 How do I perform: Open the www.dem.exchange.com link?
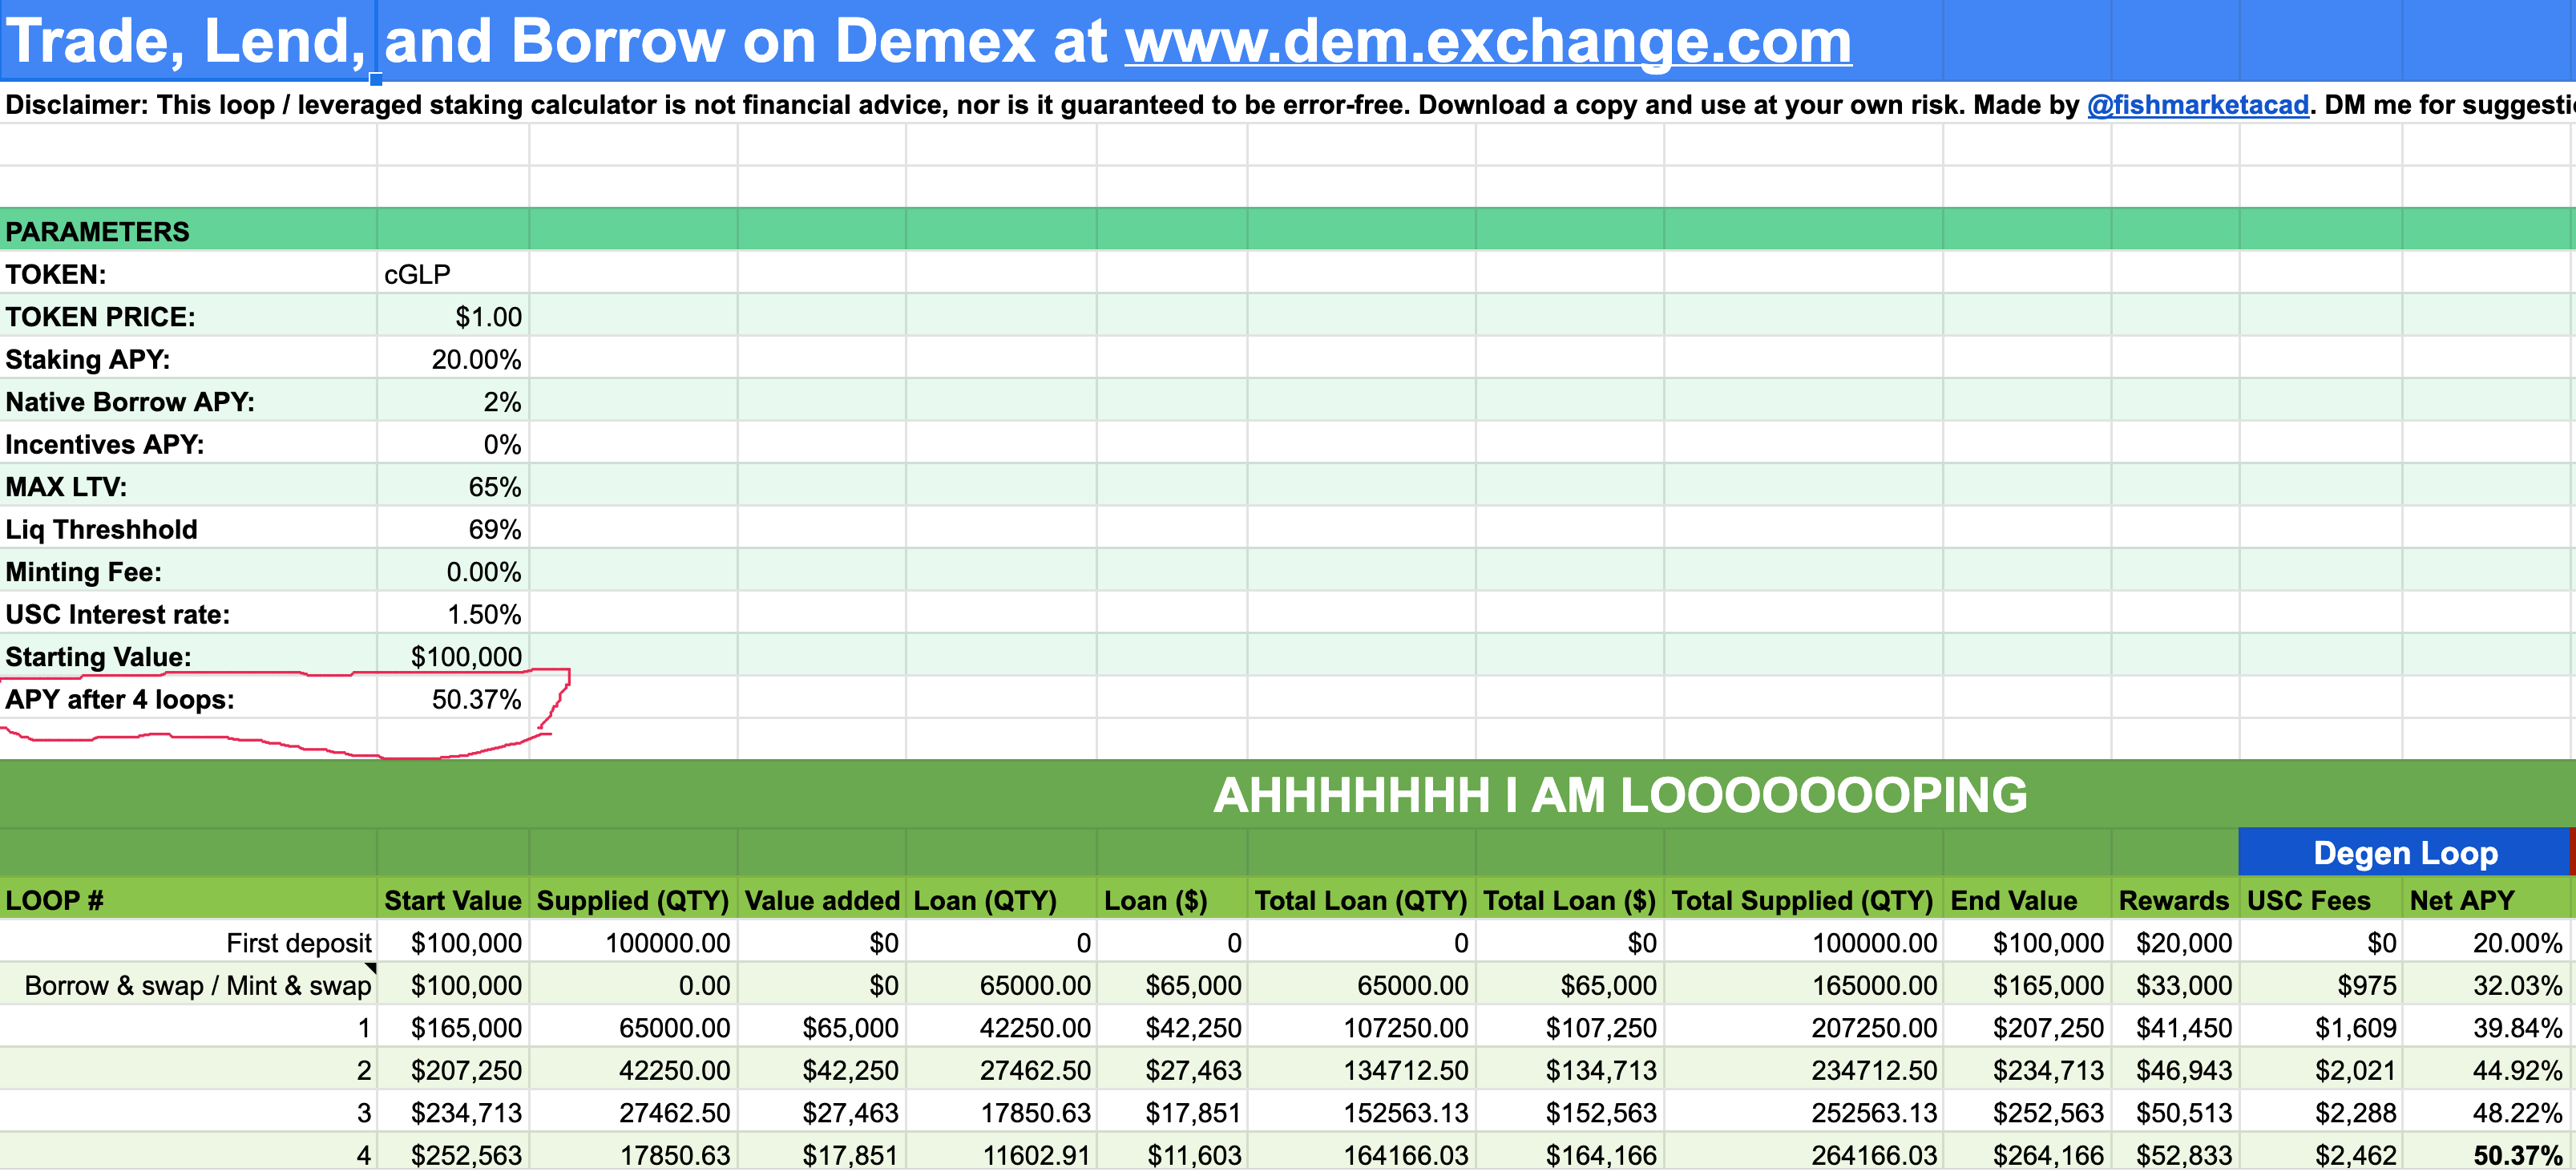coord(1488,41)
